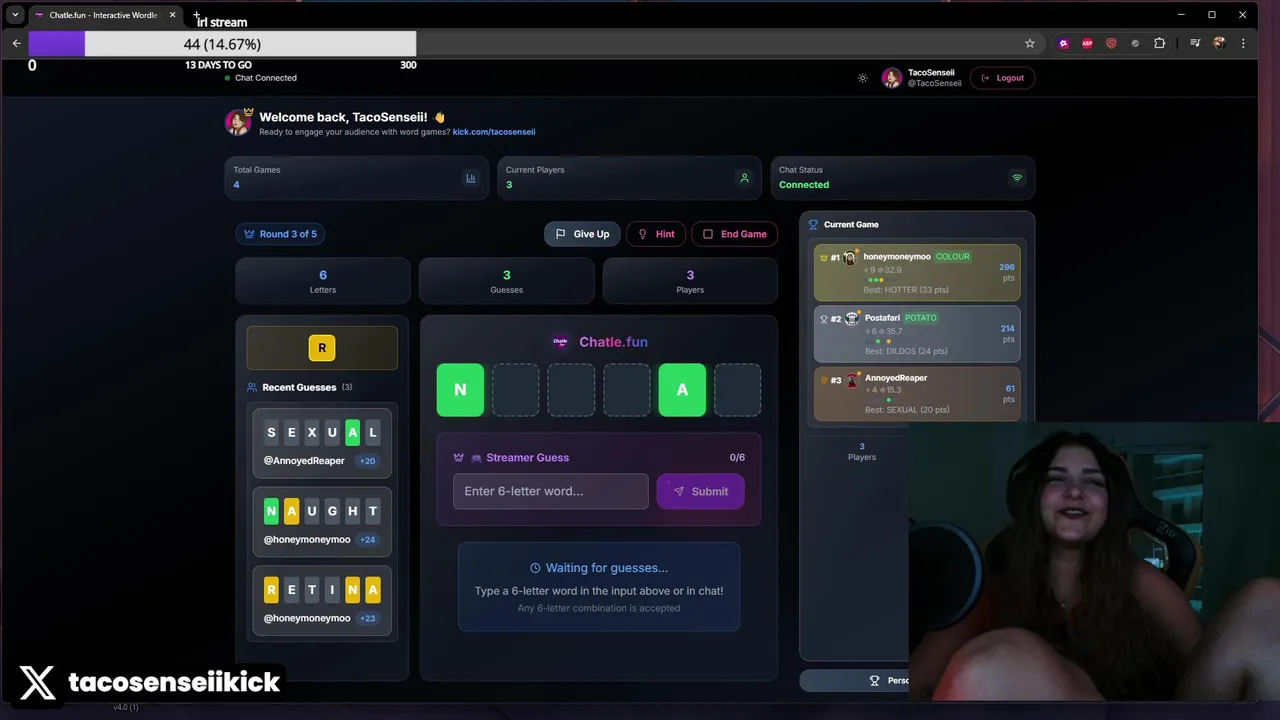The height and width of the screenshot is (720, 1280).
Task: Open the browser extensions puzzle icon
Action: 1160,43
